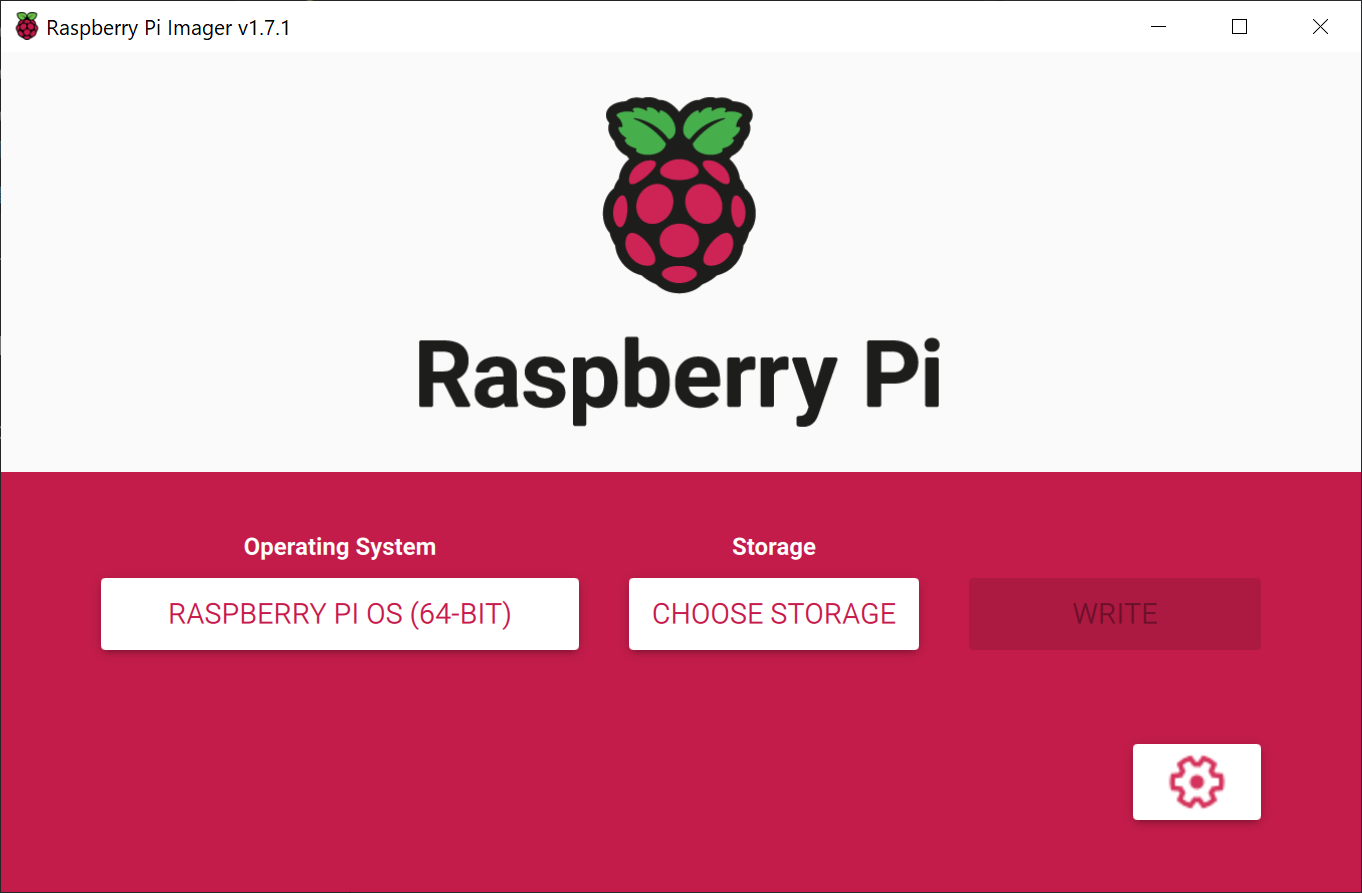
Task: Click the large raspberry logo graphic
Action: 679,195
